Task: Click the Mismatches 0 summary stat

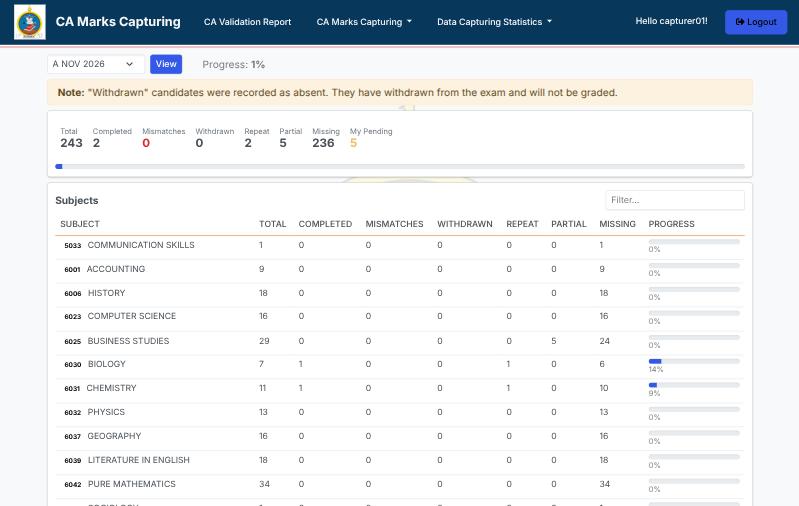Action: (164, 138)
